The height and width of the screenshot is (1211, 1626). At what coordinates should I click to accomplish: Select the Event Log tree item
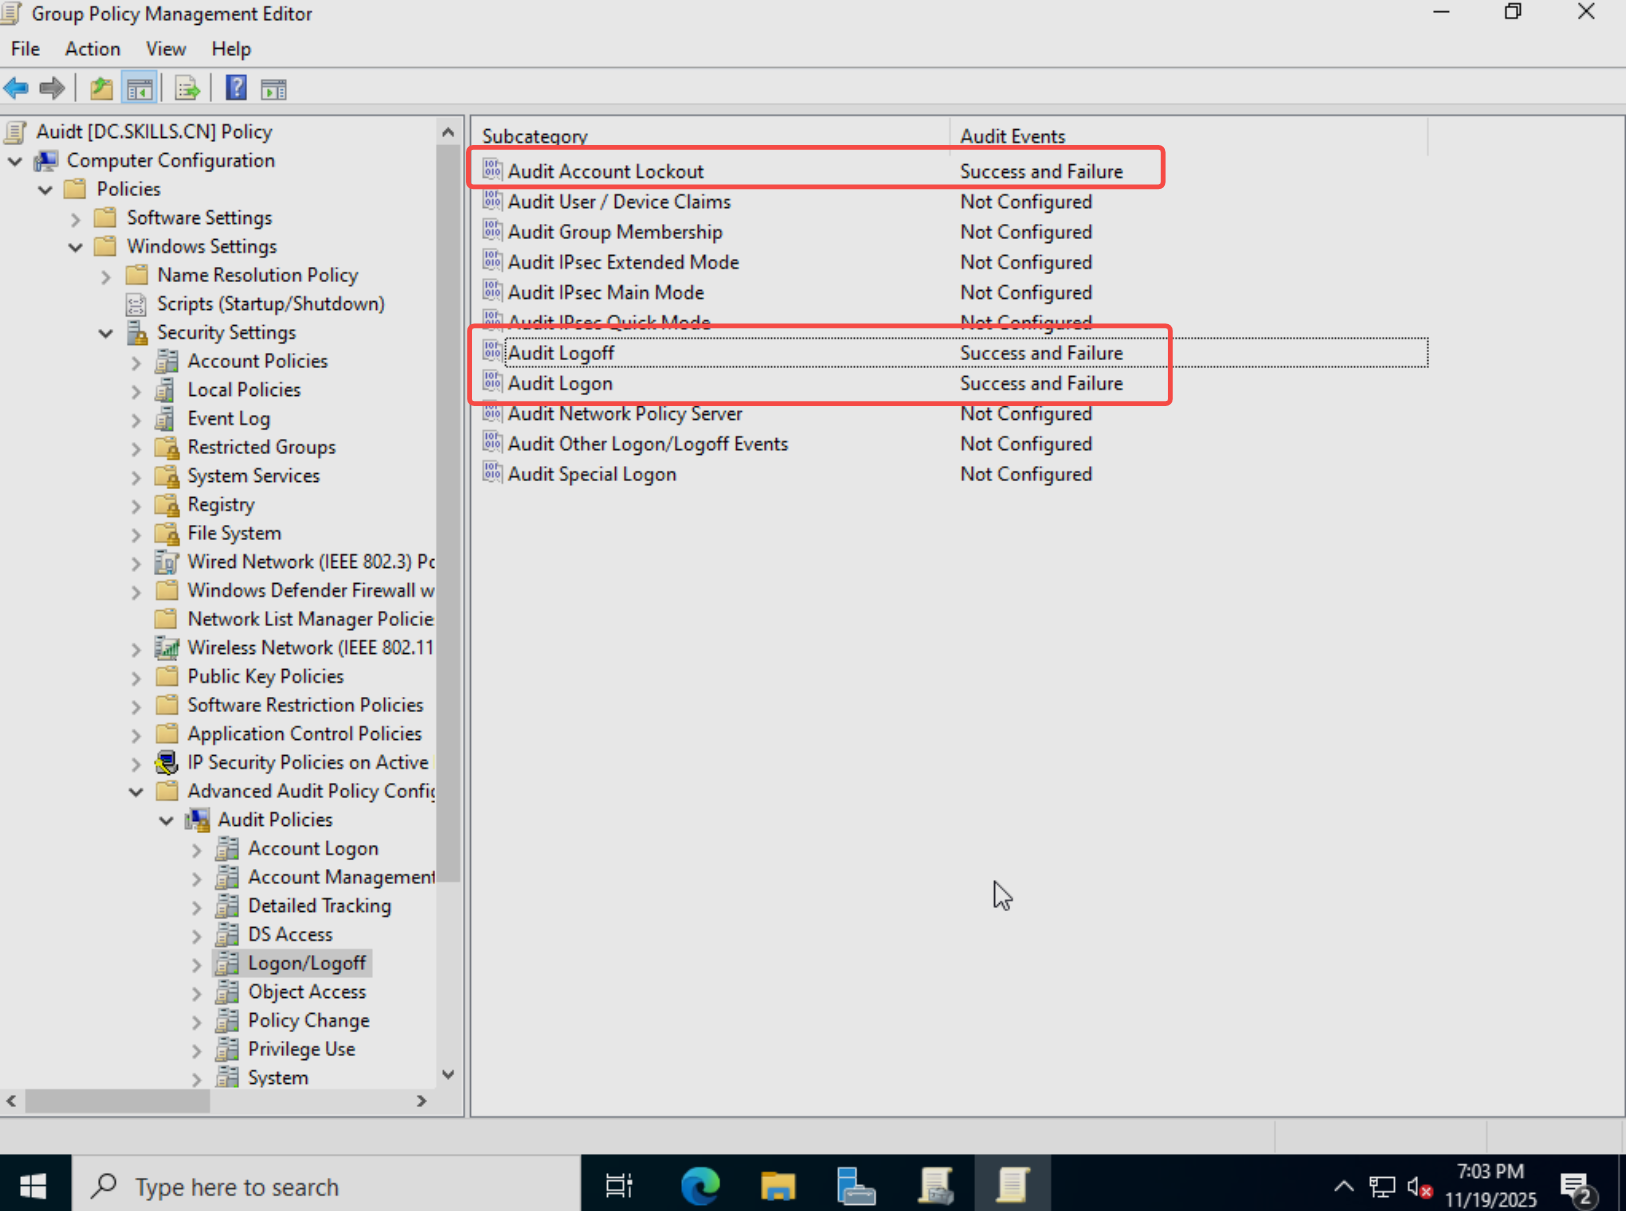click(x=228, y=419)
